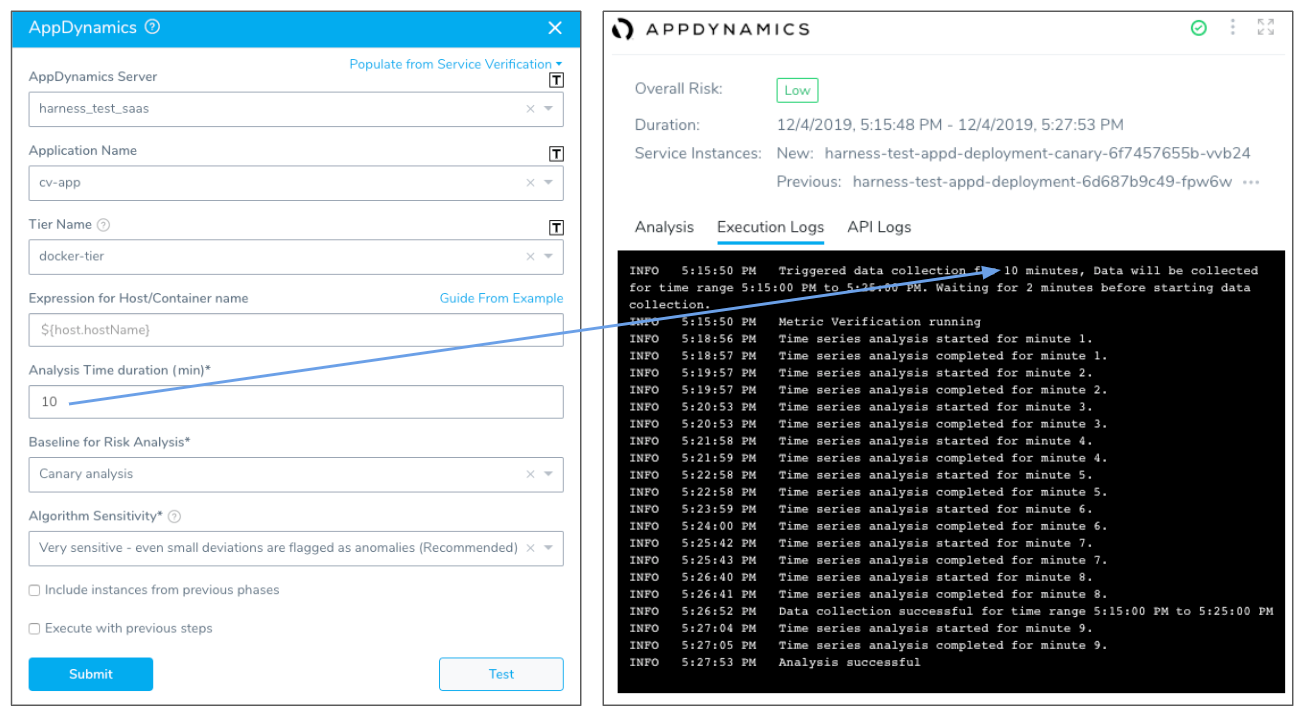Image resolution: width=1302 pixels, height=719 pixels.
Task: Click the Analysis Time duration field
Action: 296,402
